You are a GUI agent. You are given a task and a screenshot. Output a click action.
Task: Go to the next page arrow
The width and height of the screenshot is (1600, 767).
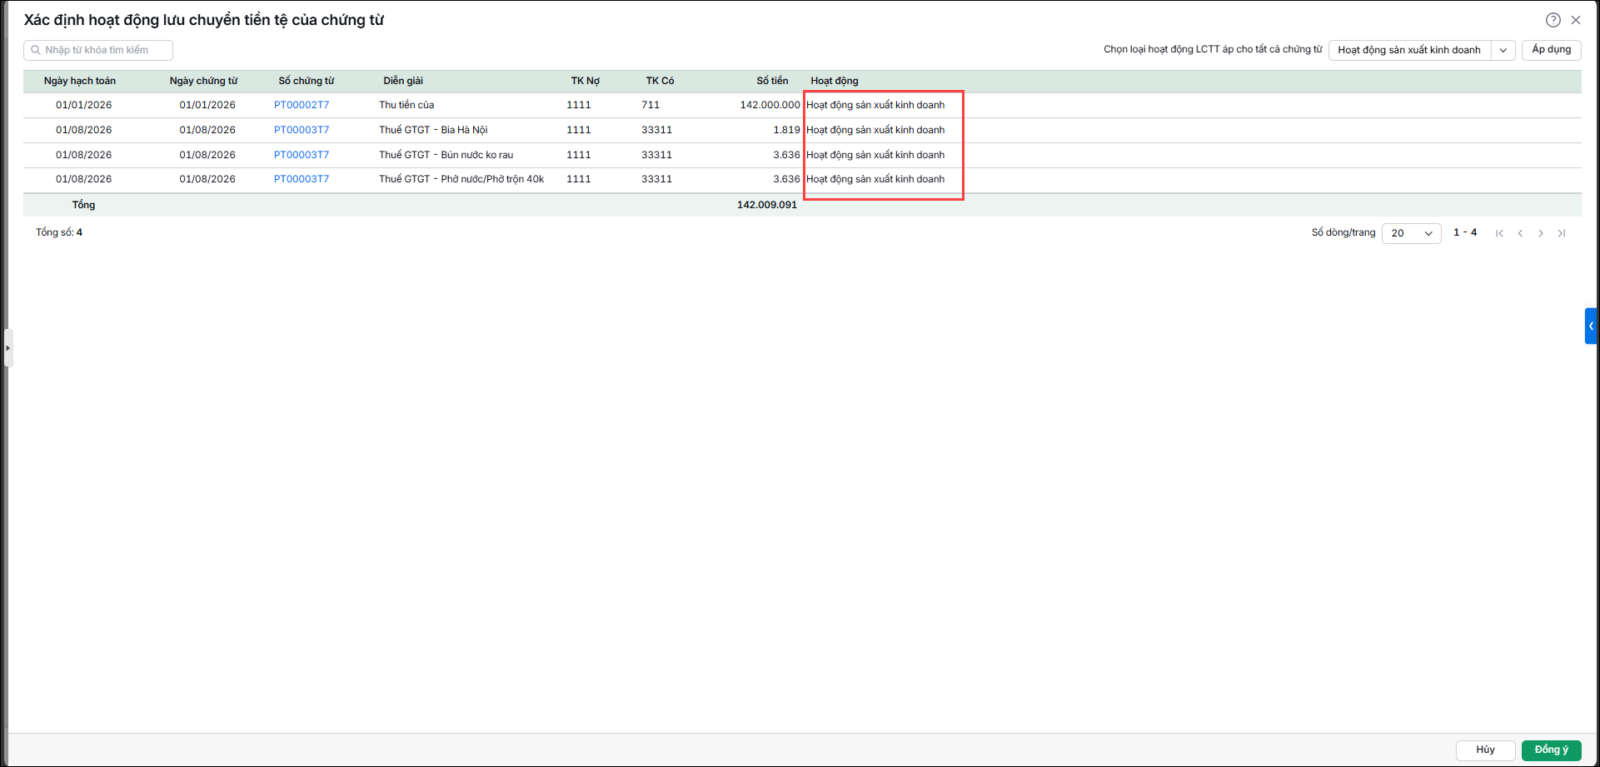click(1541, 233)
